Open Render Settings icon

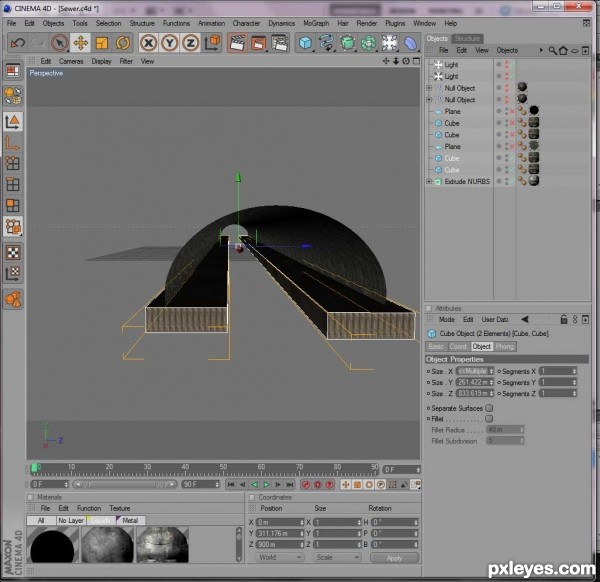279,43
